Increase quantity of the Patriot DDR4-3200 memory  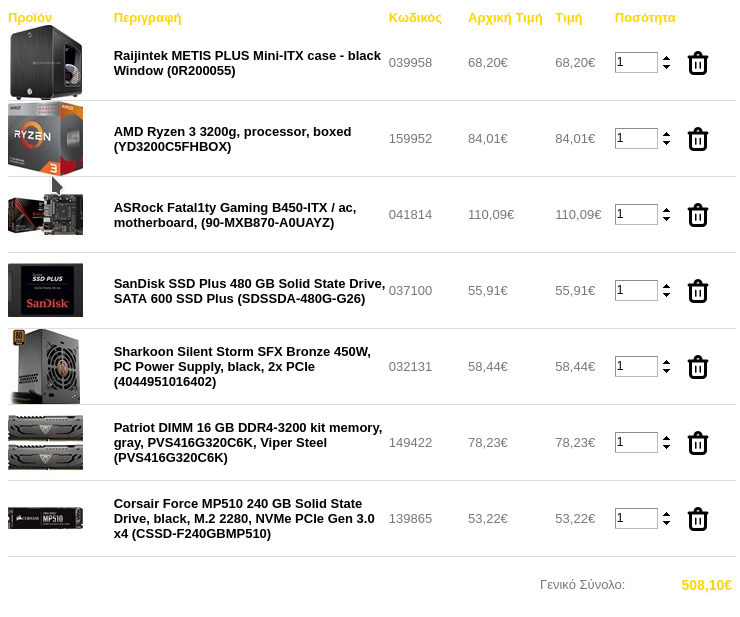666,439
